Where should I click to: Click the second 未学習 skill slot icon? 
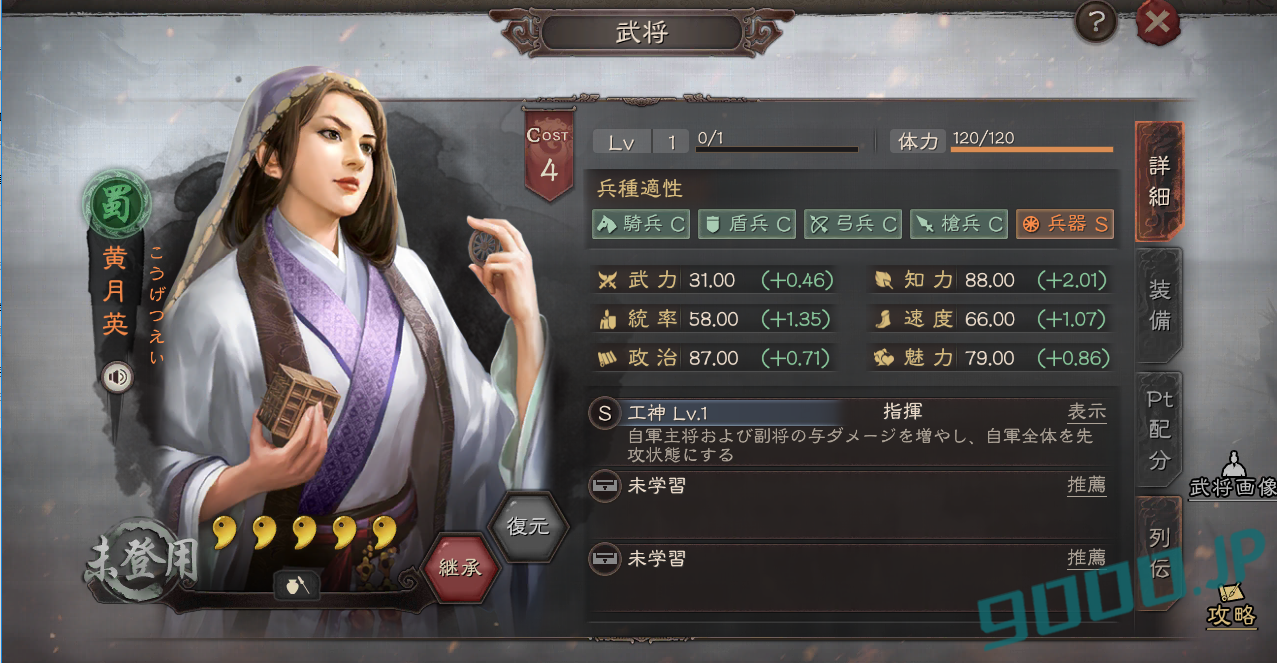[604, 559]
